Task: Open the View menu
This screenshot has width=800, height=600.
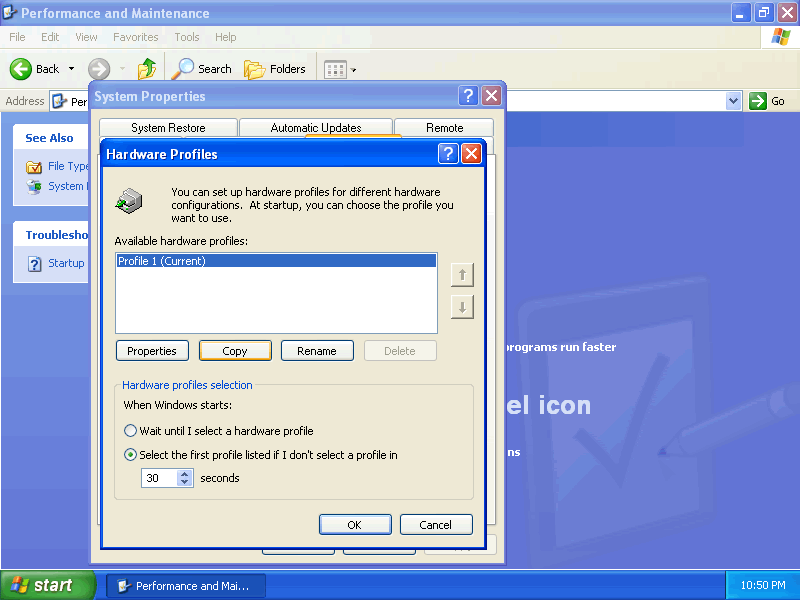Action: (x=86, y=37)
